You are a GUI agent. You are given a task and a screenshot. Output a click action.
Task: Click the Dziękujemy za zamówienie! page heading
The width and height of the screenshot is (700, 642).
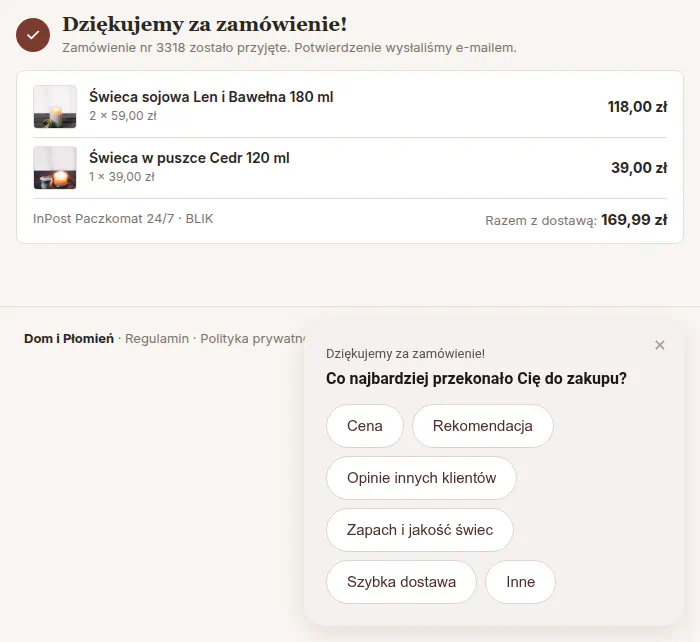click(x=204, y=24)
